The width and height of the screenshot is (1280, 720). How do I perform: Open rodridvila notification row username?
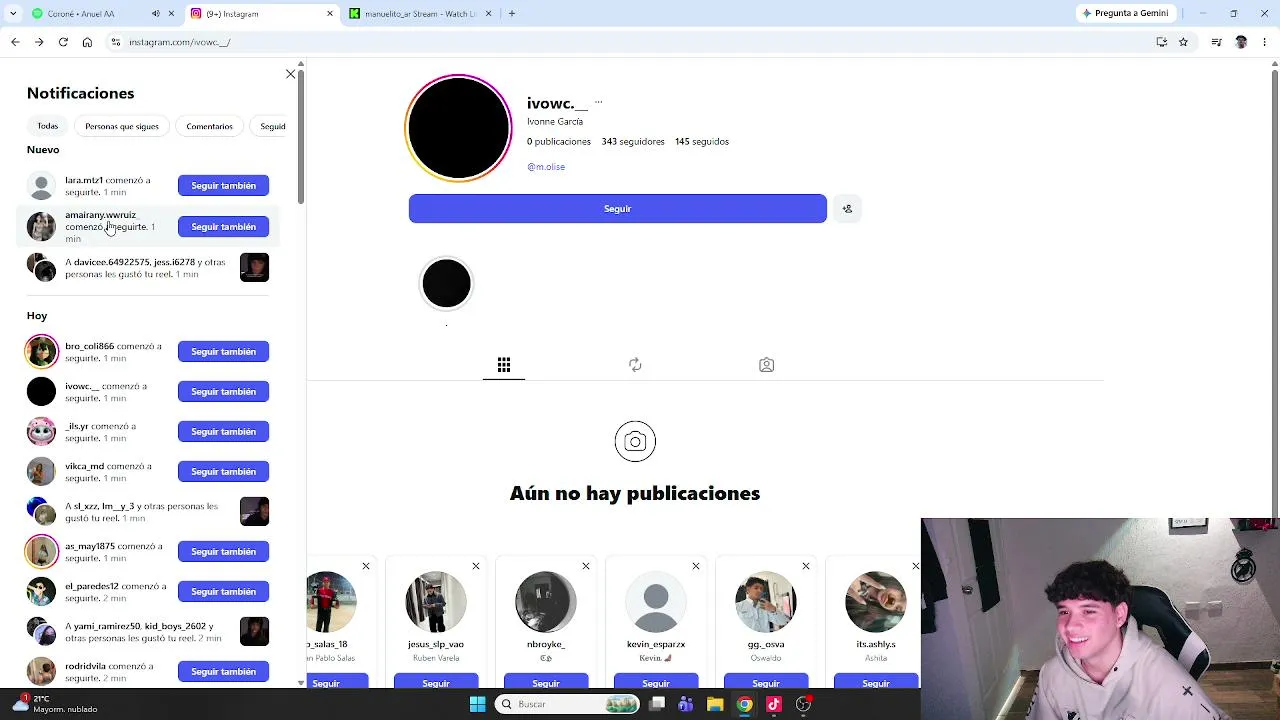(86, 667)
